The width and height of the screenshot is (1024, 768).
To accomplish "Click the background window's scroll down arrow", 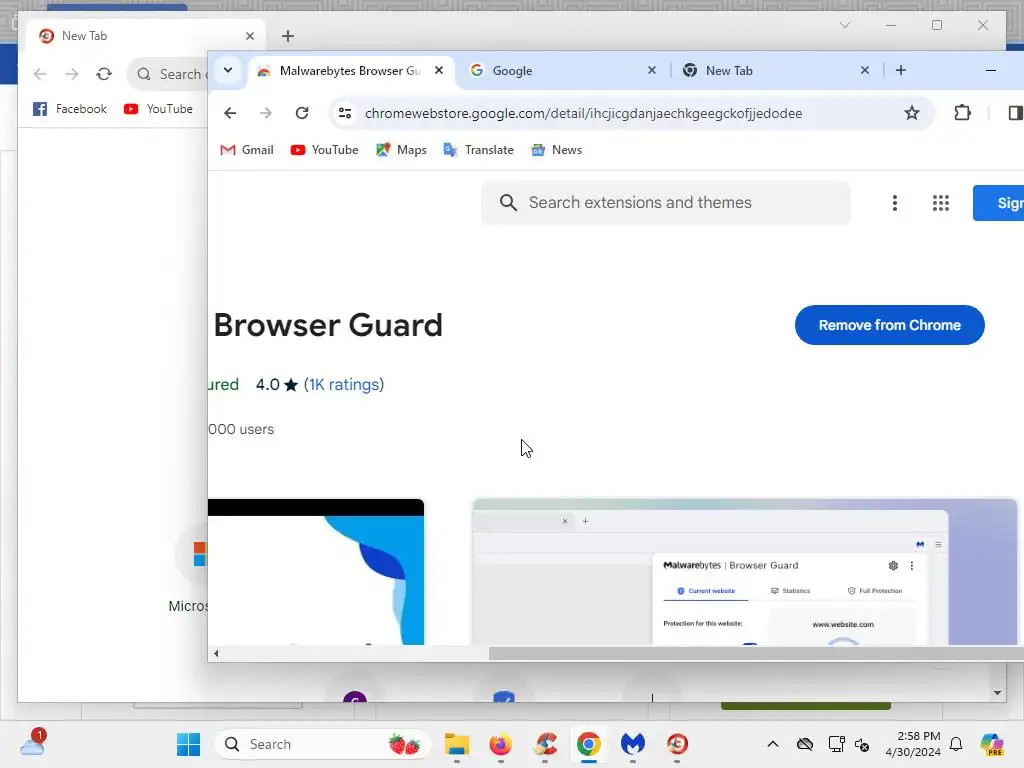I will click(997, 693).
